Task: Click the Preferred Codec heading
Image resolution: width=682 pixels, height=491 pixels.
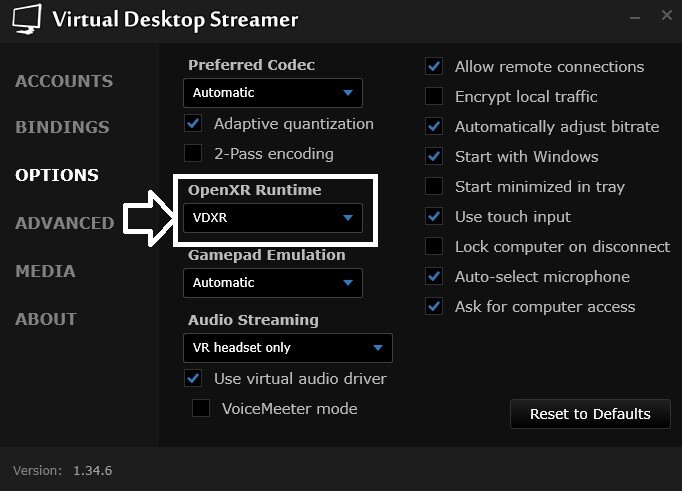Action: pyautogui.click(x=251, y=65)
